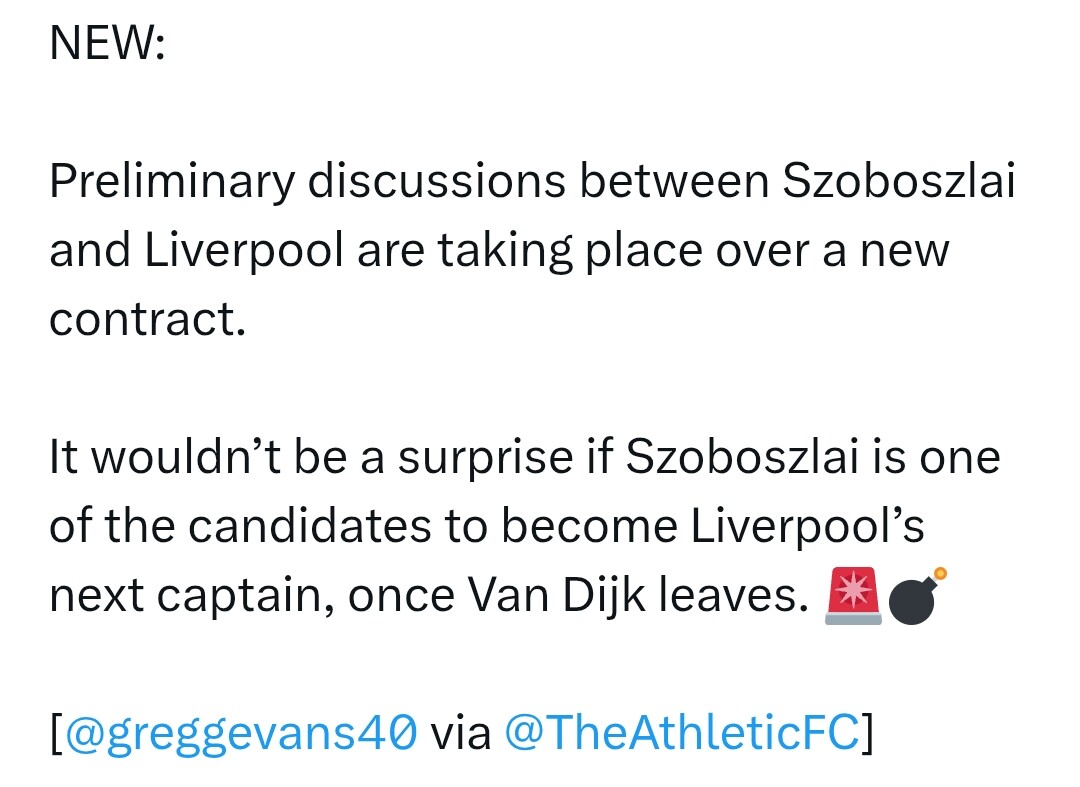Click the word "contract." in the tweet

[147, 321]
